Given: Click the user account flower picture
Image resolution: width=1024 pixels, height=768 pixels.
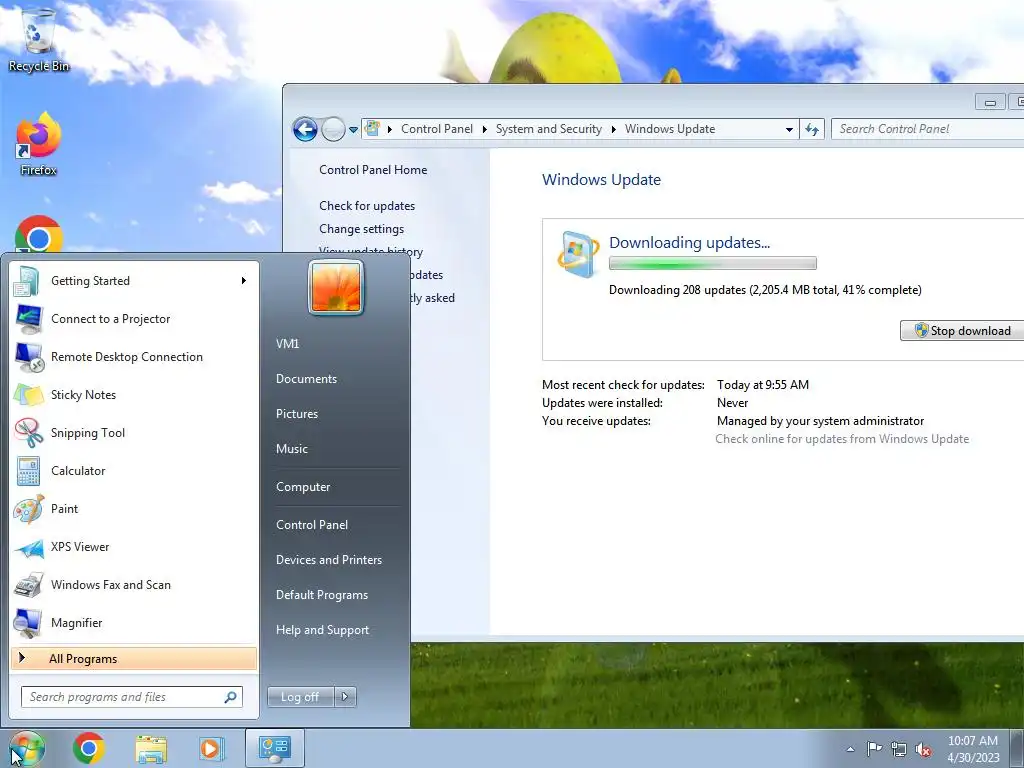Looking at the screenshot, I should pyautogui.click(x=336, y=287).
